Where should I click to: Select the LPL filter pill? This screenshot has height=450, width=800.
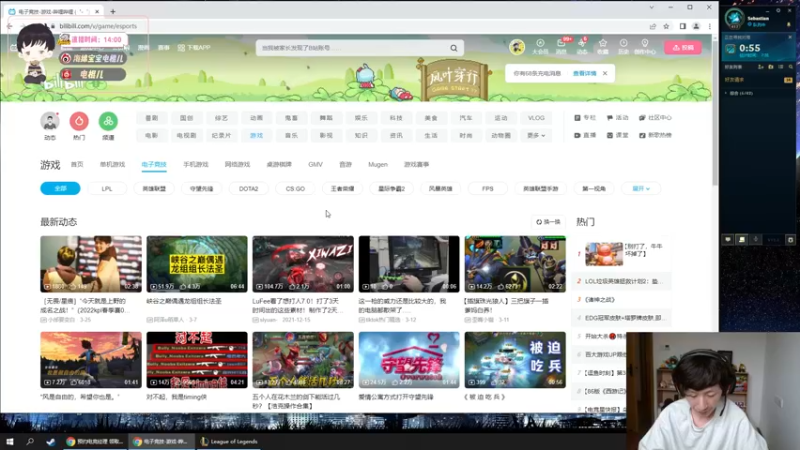point(107,189)
